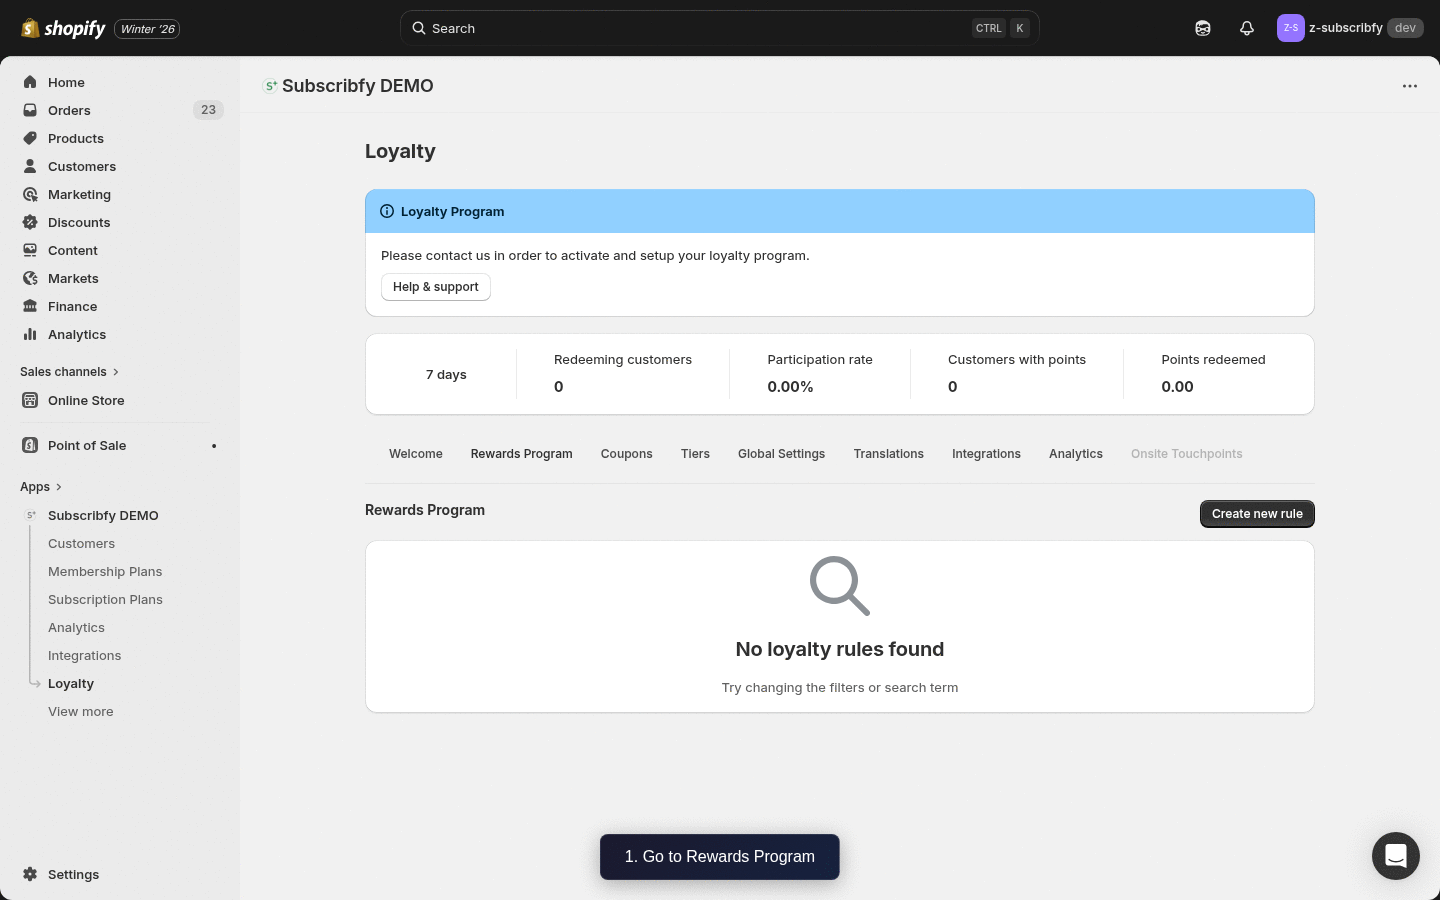This screenshot has height=900, width=1440.
Task: Open Help & support
Action: click(x=435, y=287)
